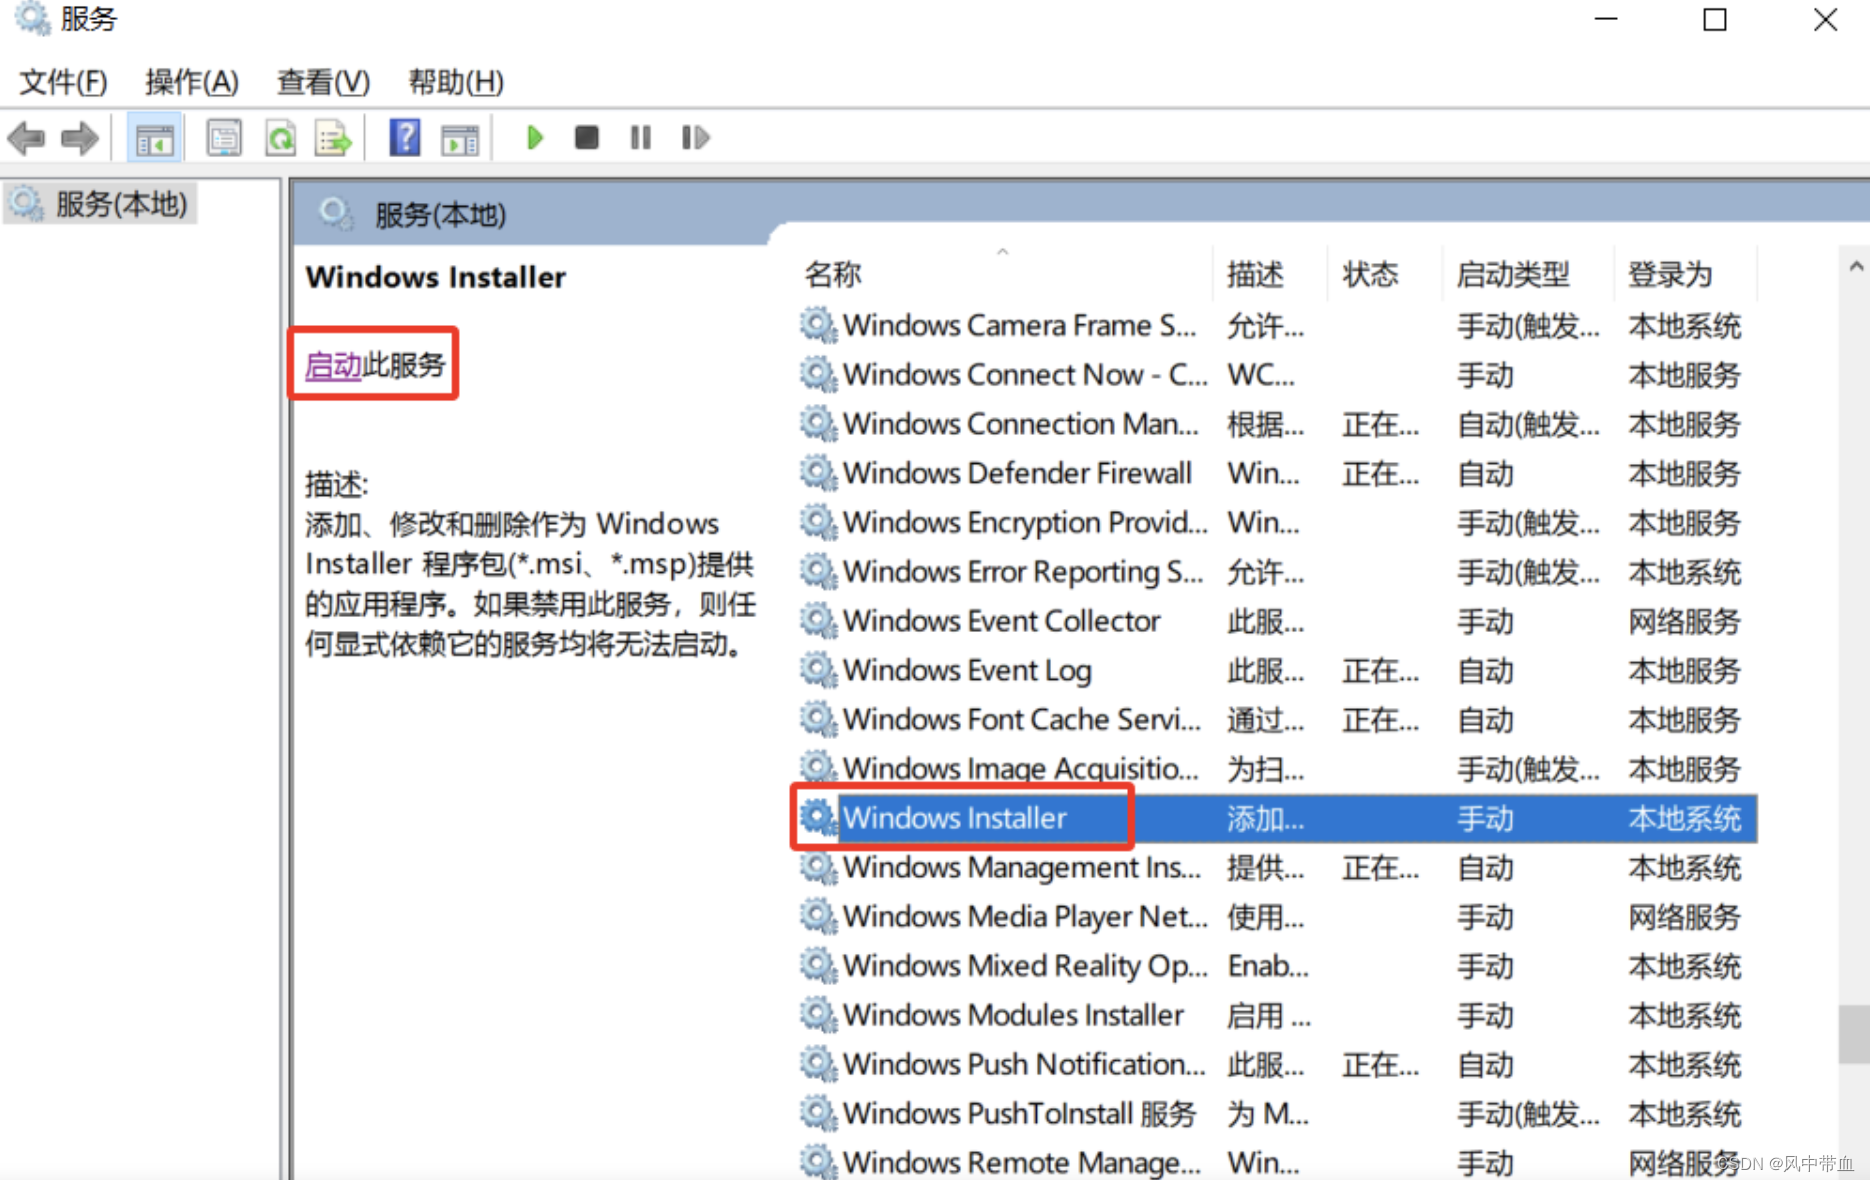Start service with green play icon
The image size is (1870, 1182).
pyautogui.click(x=535, y=137)
